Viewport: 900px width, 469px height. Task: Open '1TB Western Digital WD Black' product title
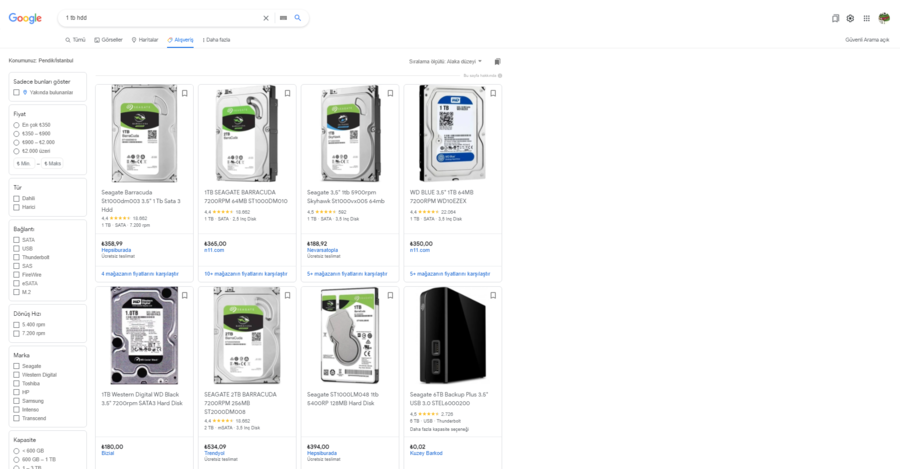142,399
